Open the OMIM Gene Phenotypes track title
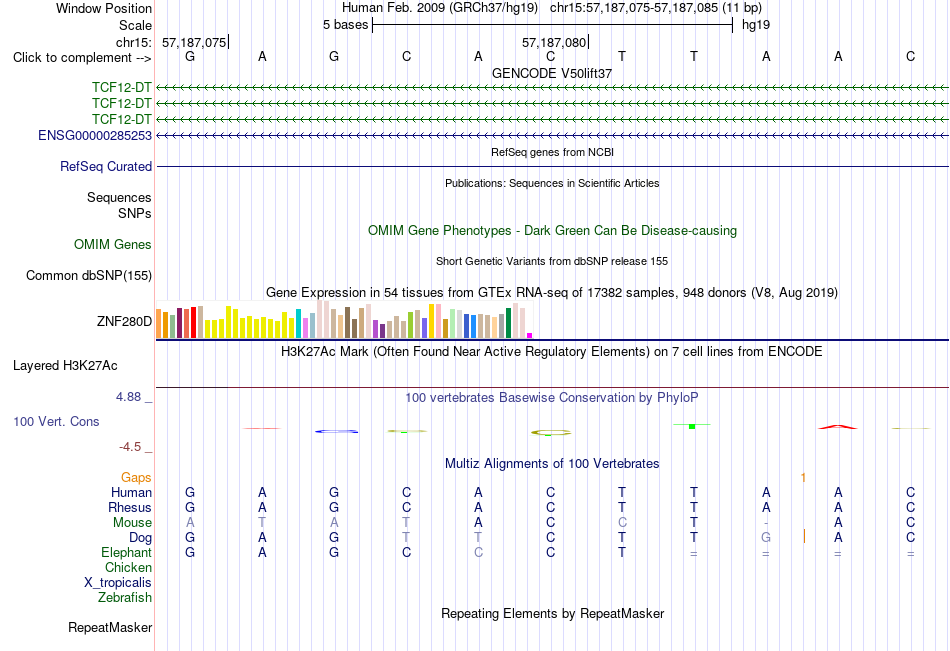Image resolution: width=950 pixels, height=651 pixels. click(x=552, y=230)
